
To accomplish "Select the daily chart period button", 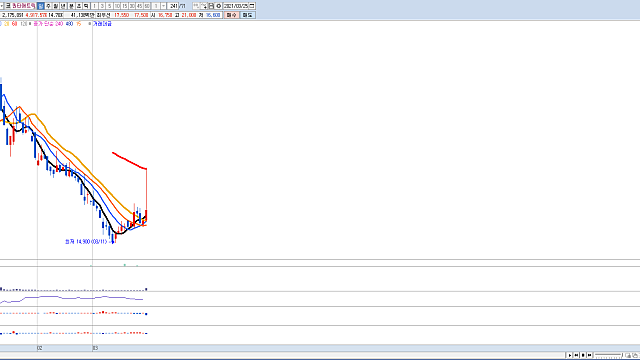I will tap(40, 6).
